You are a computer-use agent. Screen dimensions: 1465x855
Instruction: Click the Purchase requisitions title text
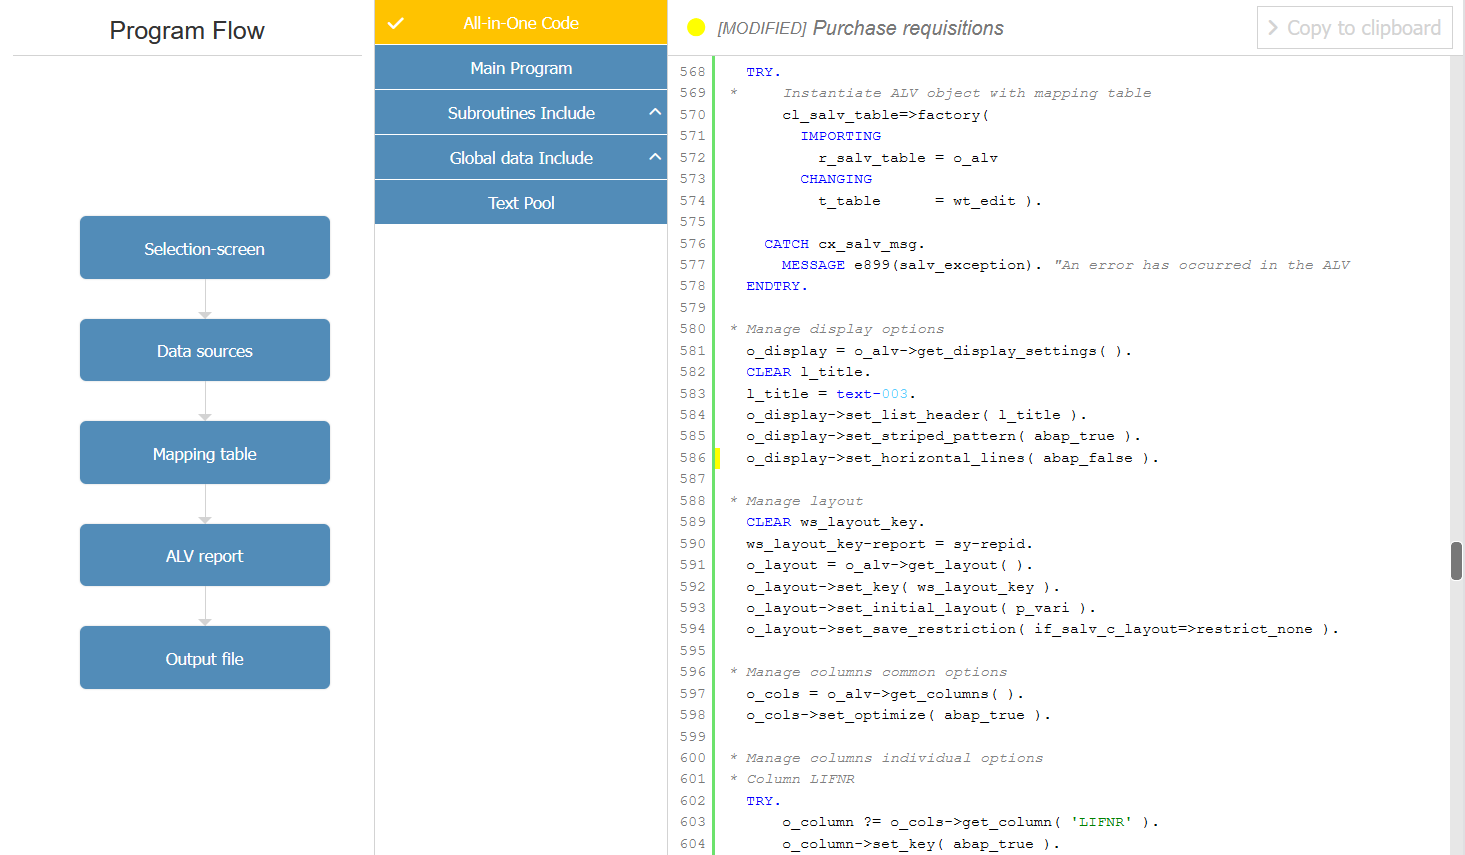pyautogui.click(x=908, y=28)
